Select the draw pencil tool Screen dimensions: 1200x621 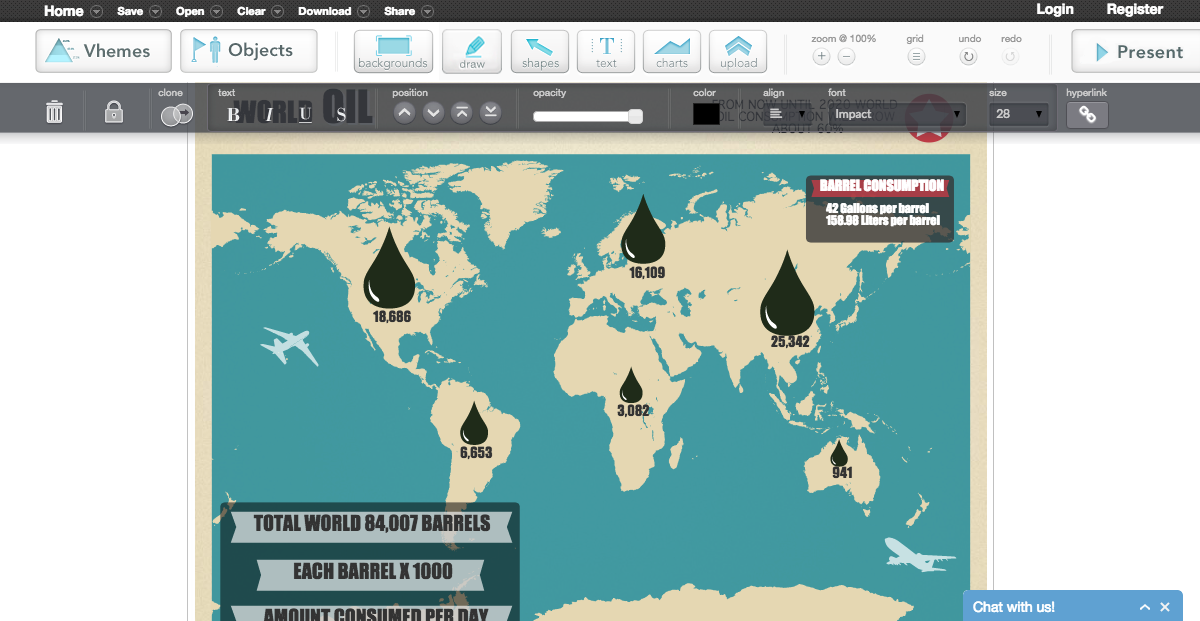pos(472,51)
